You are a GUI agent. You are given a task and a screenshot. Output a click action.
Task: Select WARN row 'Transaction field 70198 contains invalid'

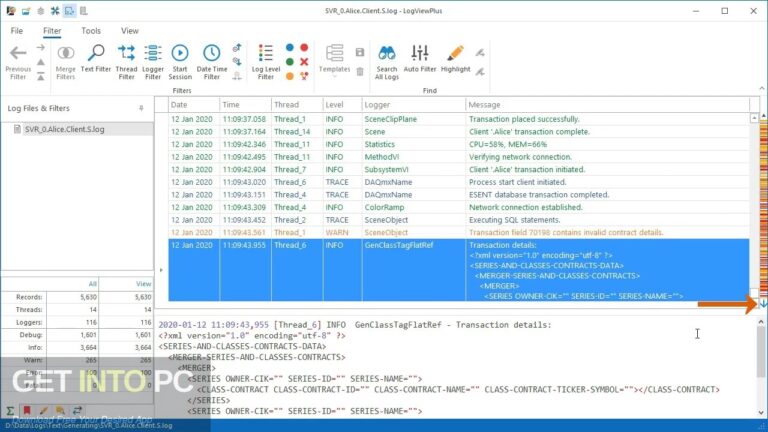click(459, 233)
